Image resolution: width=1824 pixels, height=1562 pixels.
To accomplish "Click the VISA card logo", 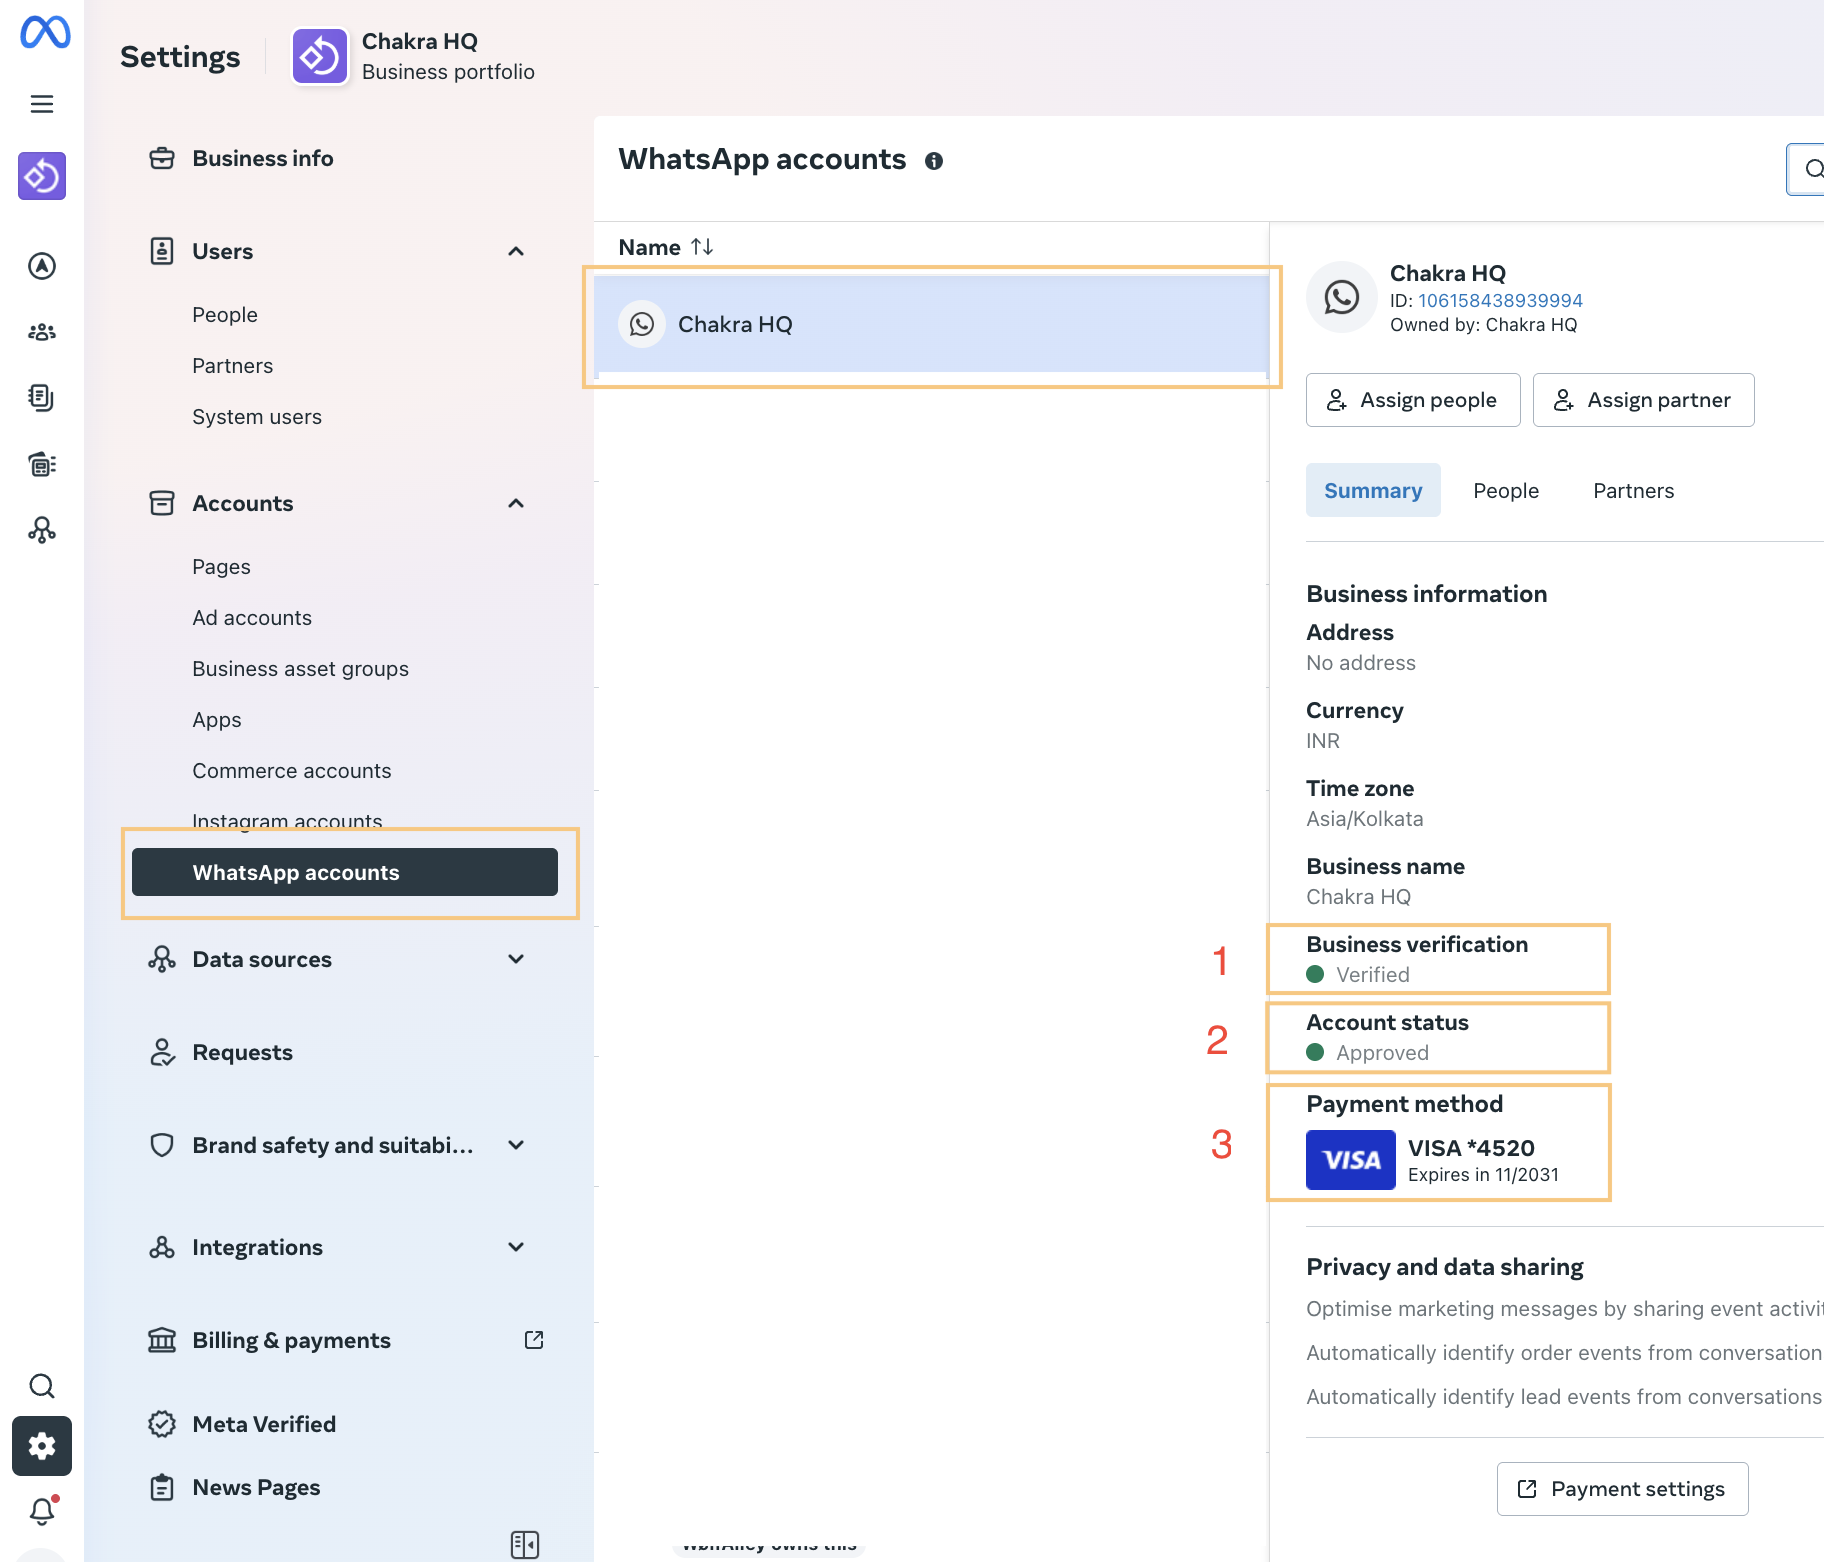I will (1351, 1160).
